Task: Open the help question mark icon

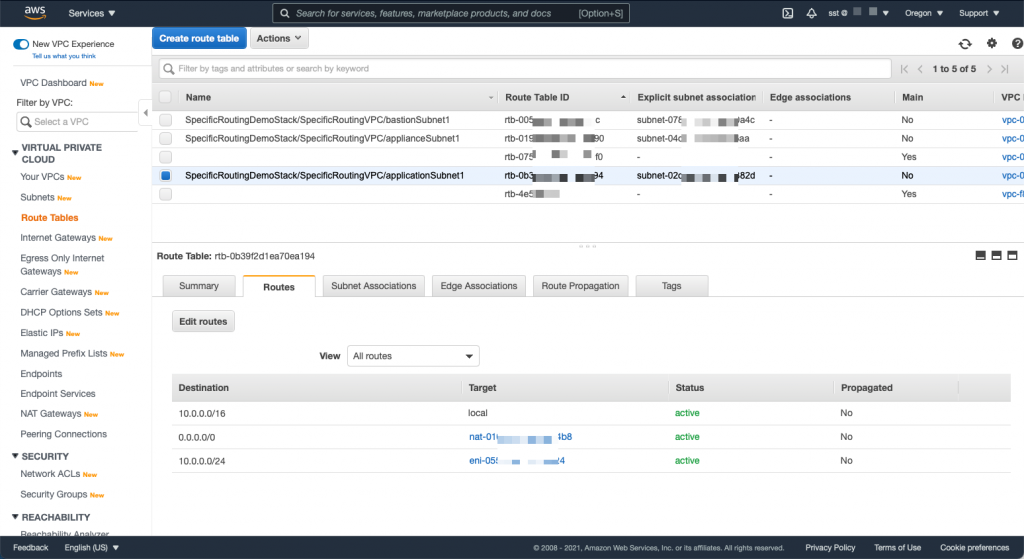Action: (1017, 43)
